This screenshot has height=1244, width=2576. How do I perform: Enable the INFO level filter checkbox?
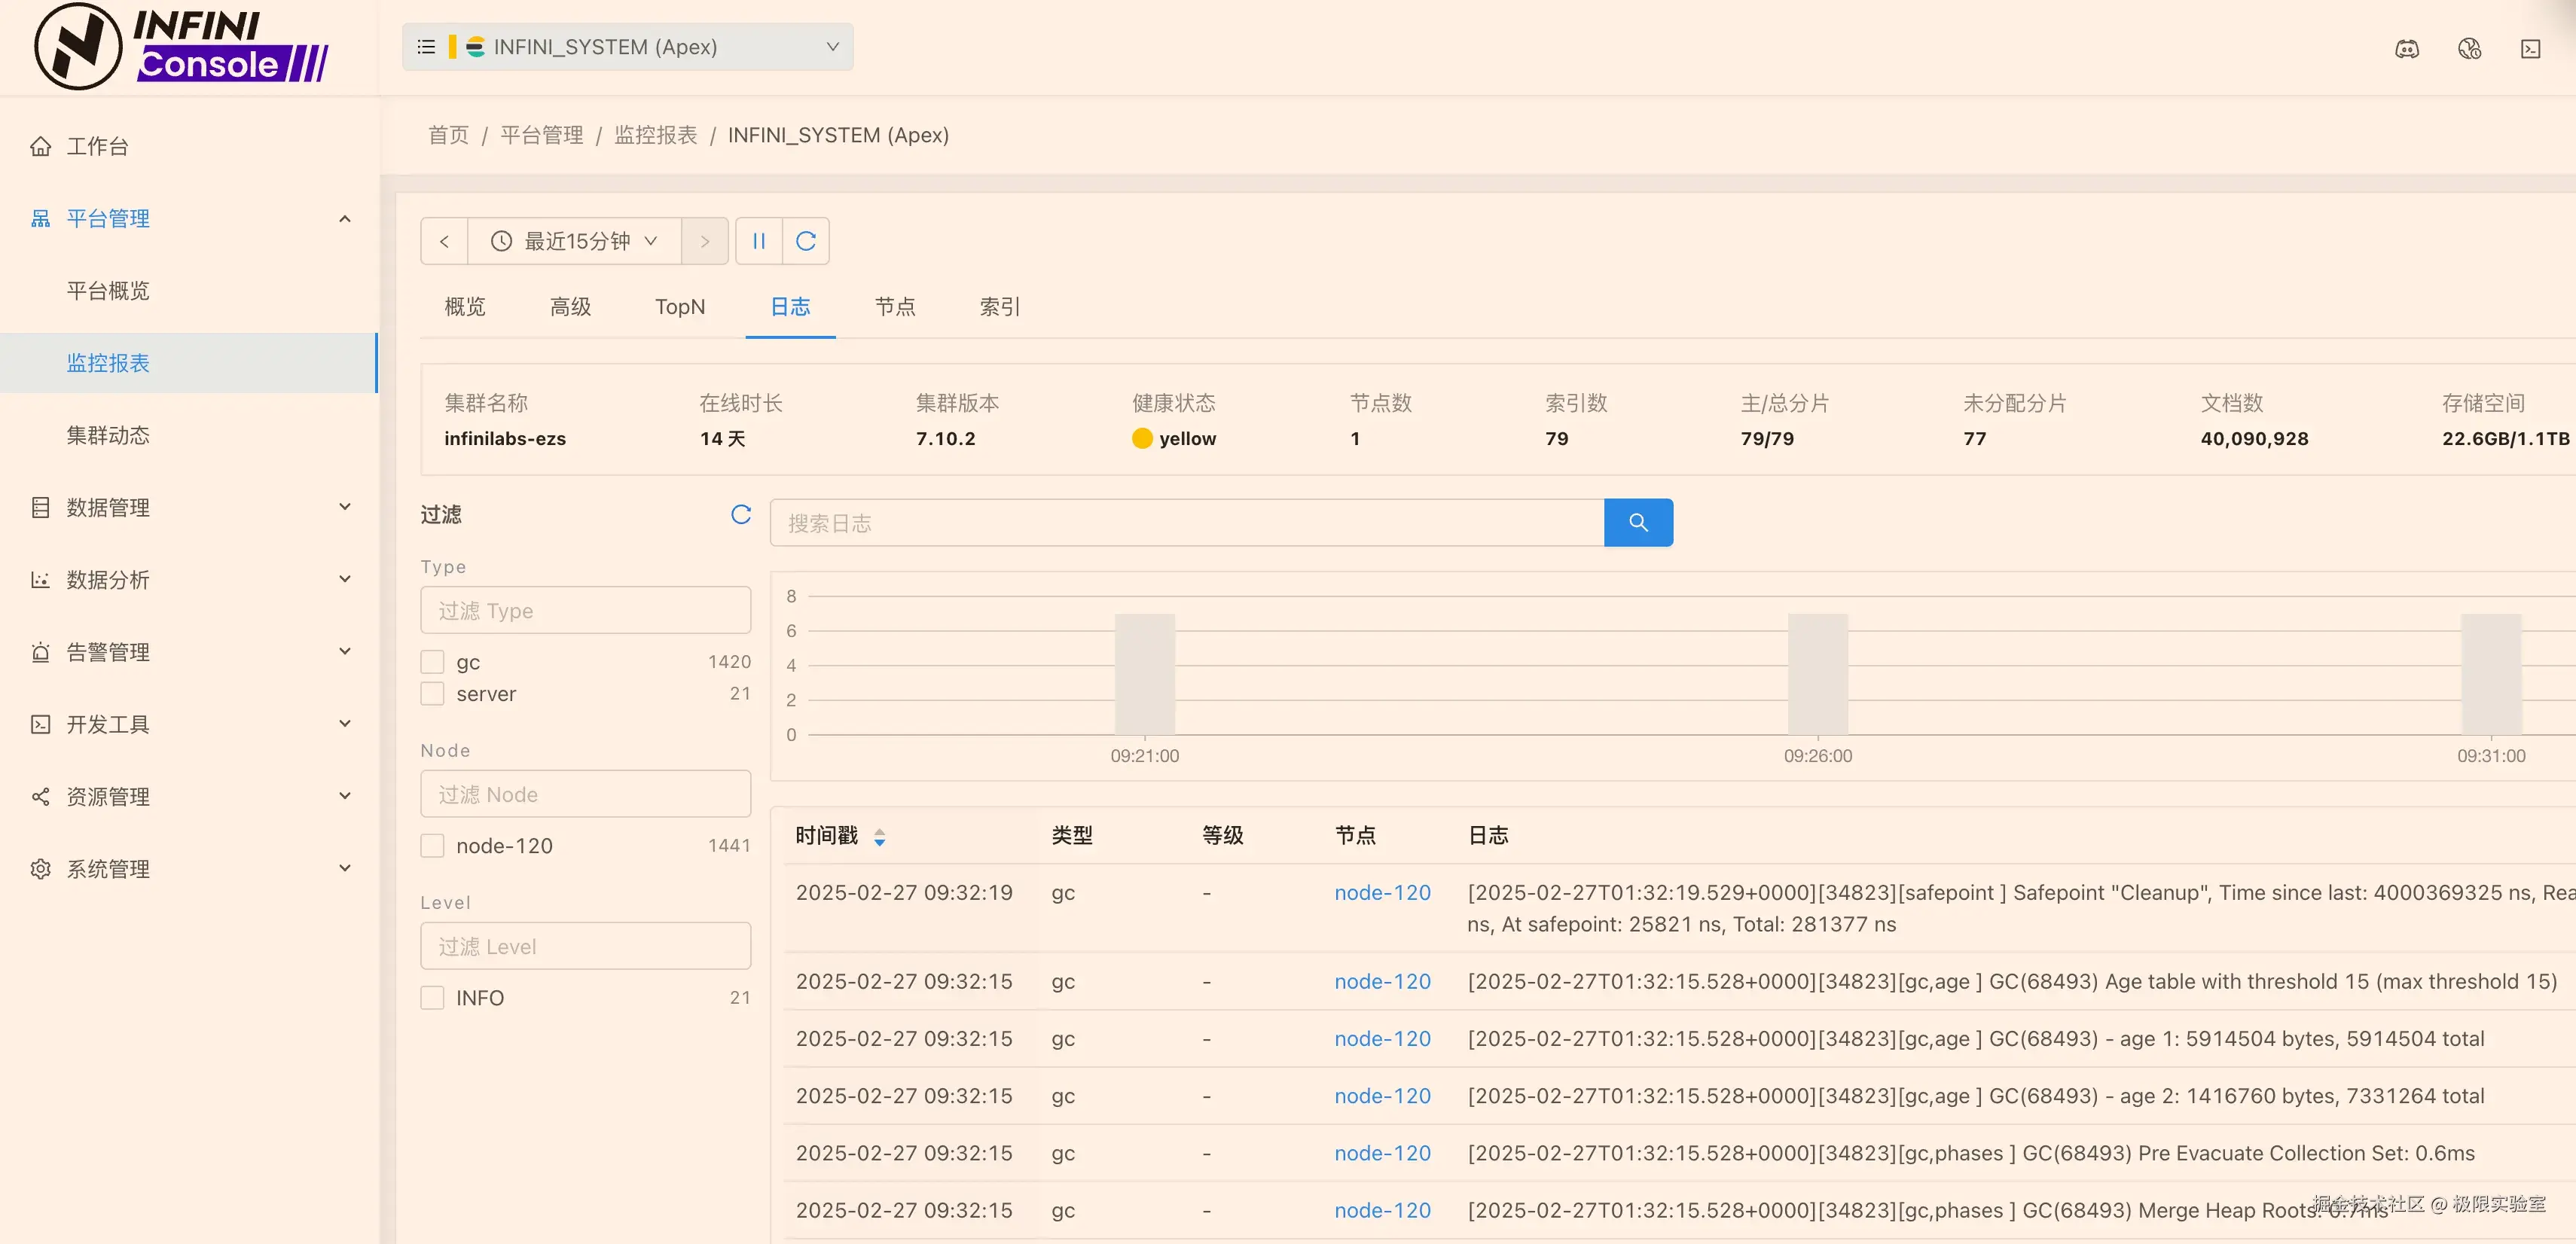(432, 997)
